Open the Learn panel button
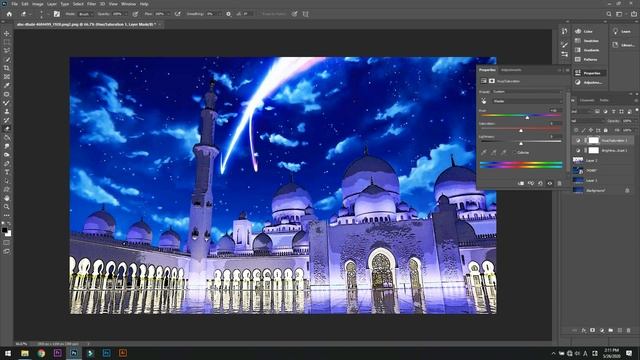640x360 pixels. point(622,31)
